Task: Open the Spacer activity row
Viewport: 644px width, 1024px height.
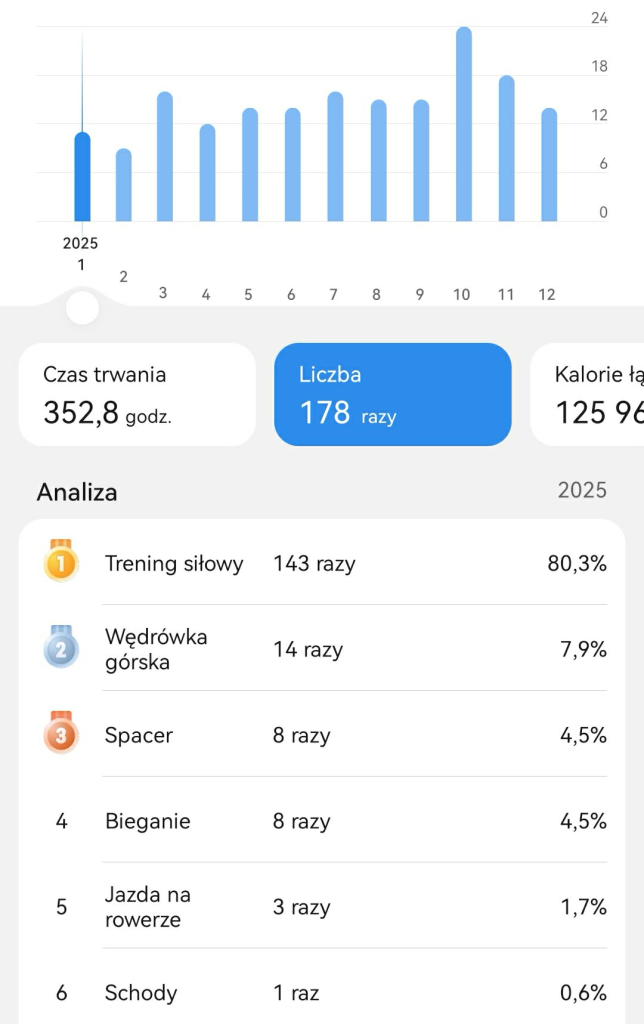Action: [322, 735]
